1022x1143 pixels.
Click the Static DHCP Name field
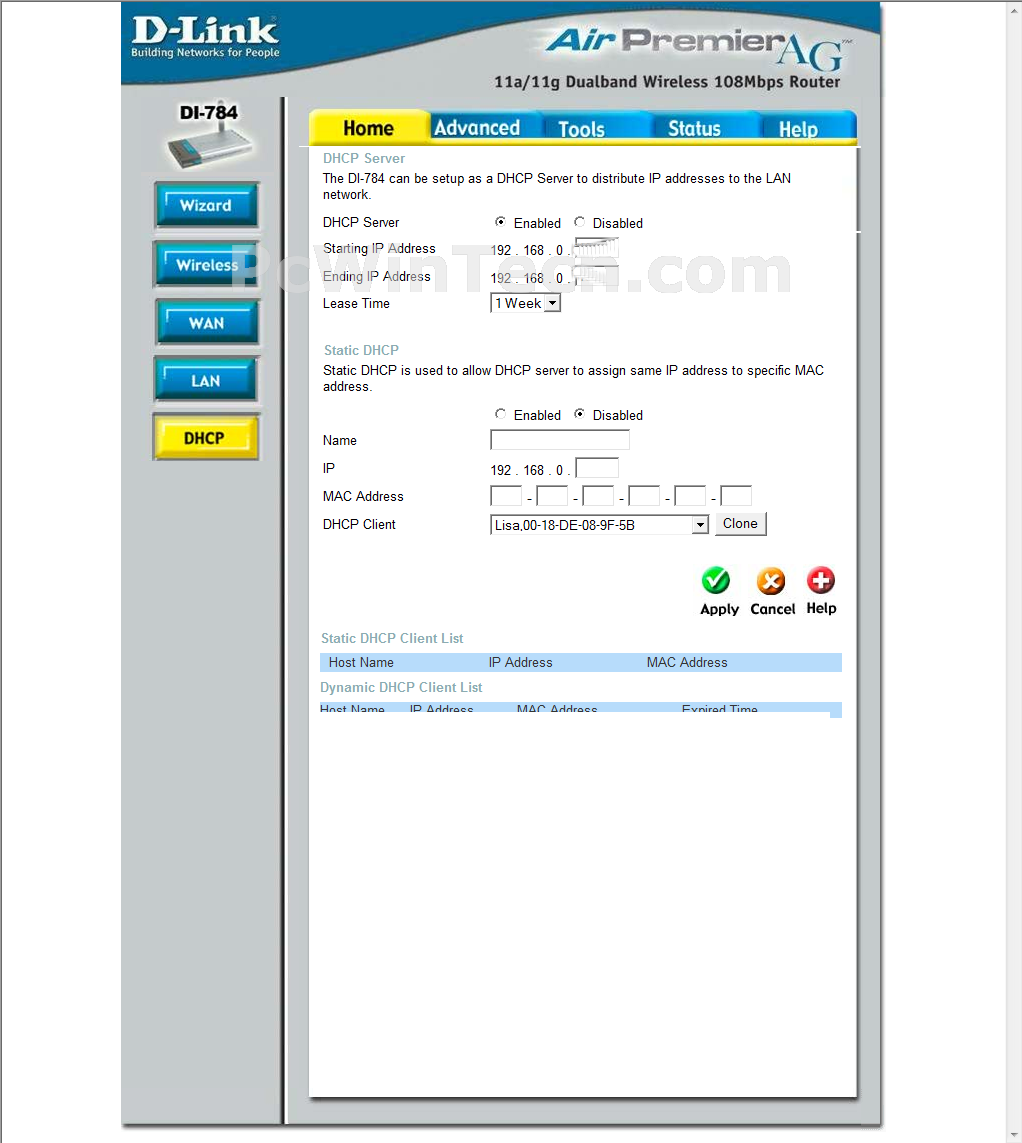(560, 440)
